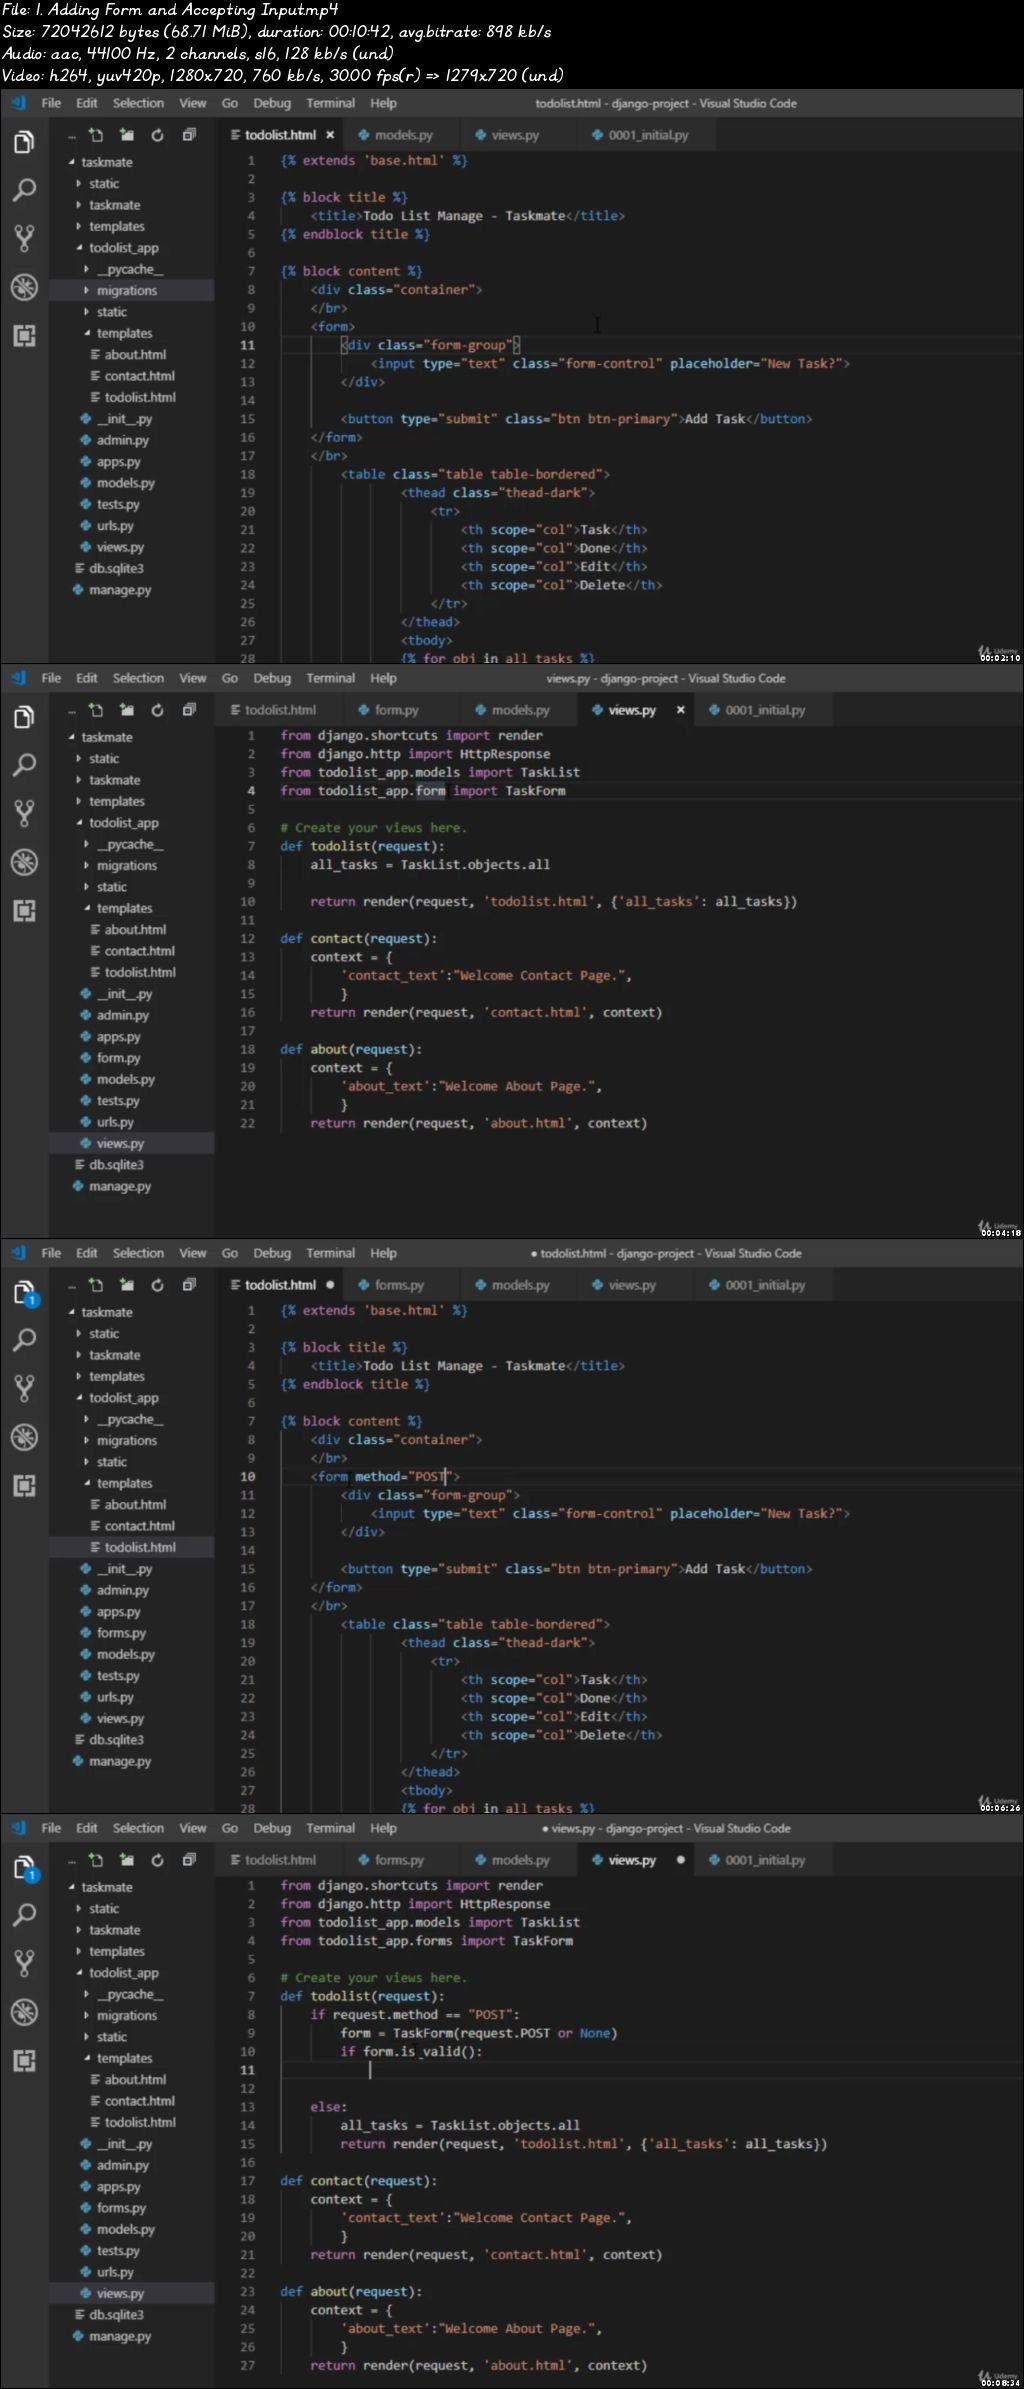The width and height of the screenshot is (1024, 2389).
Task: Open Search icon in the 00:06:26 frame
Action: [24, 1340]
